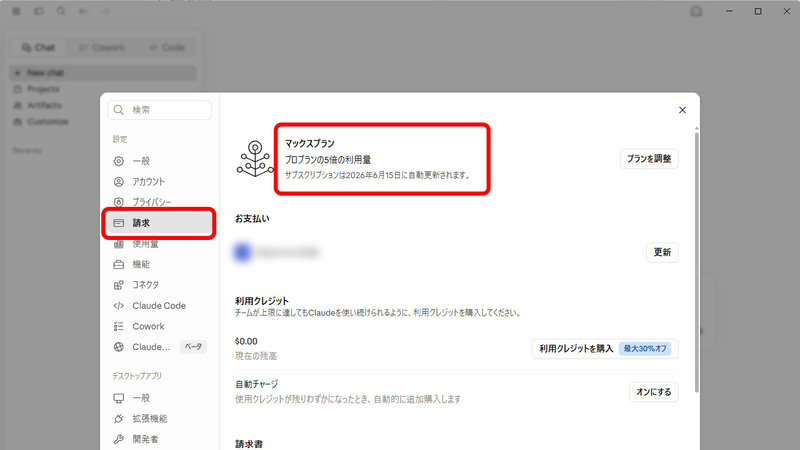This screenshot has height=450, width=800.
Task: Click the code brackets icon beside Claude Code
Action: click(119, 306)
